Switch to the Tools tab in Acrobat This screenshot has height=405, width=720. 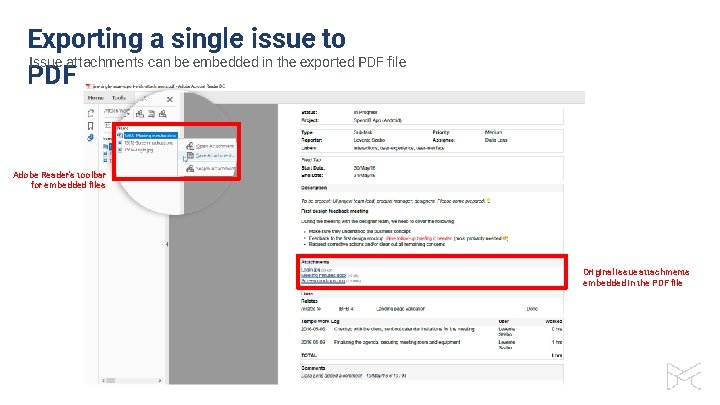pos(119,98)
